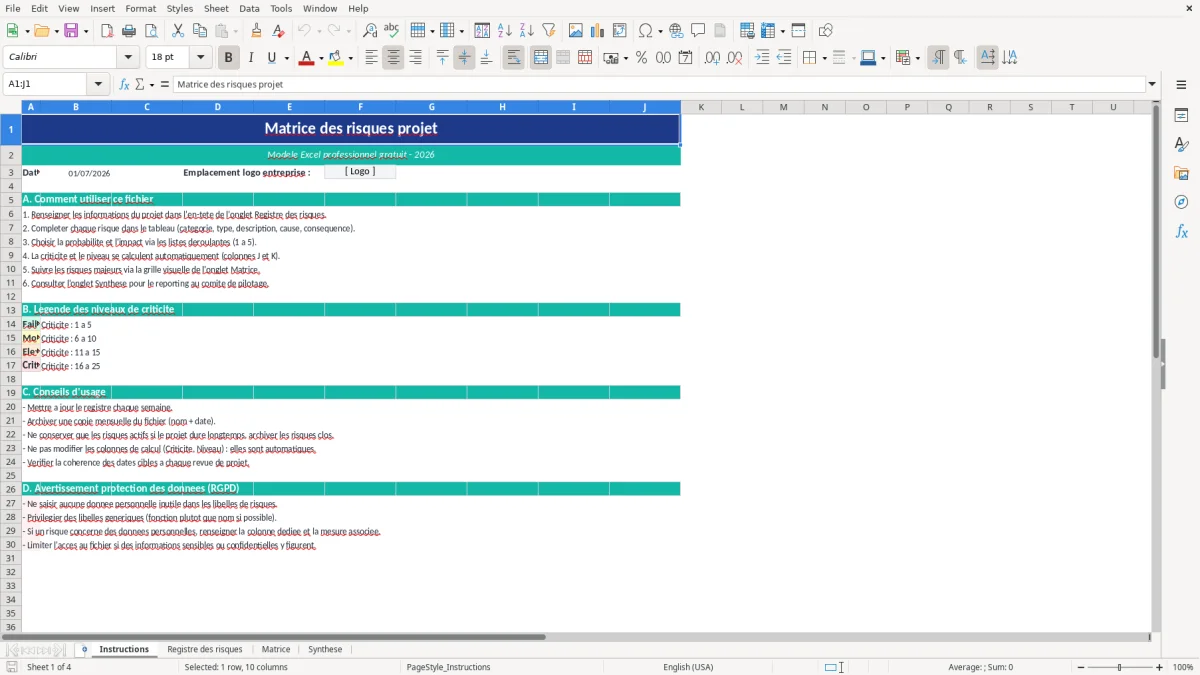Click the font color red A swatch
This screenshot has width=1200, height=675.
306,58
